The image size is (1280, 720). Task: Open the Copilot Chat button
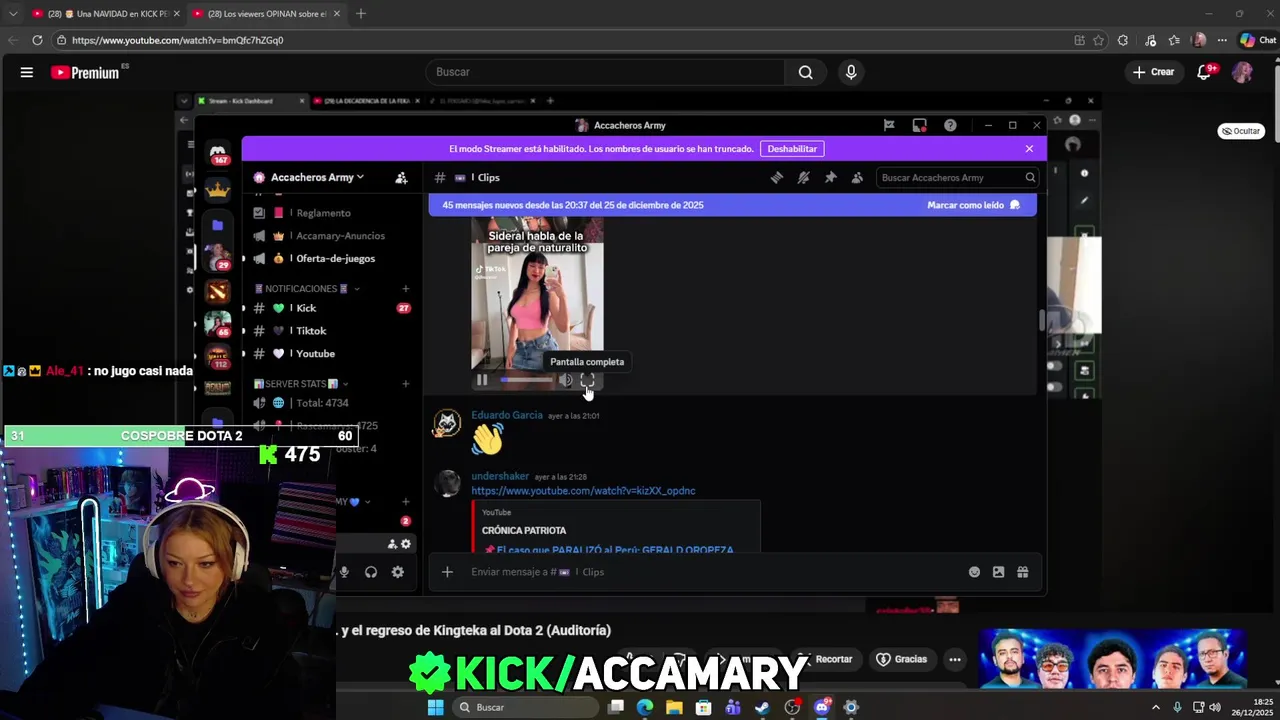click(1258, 40)
